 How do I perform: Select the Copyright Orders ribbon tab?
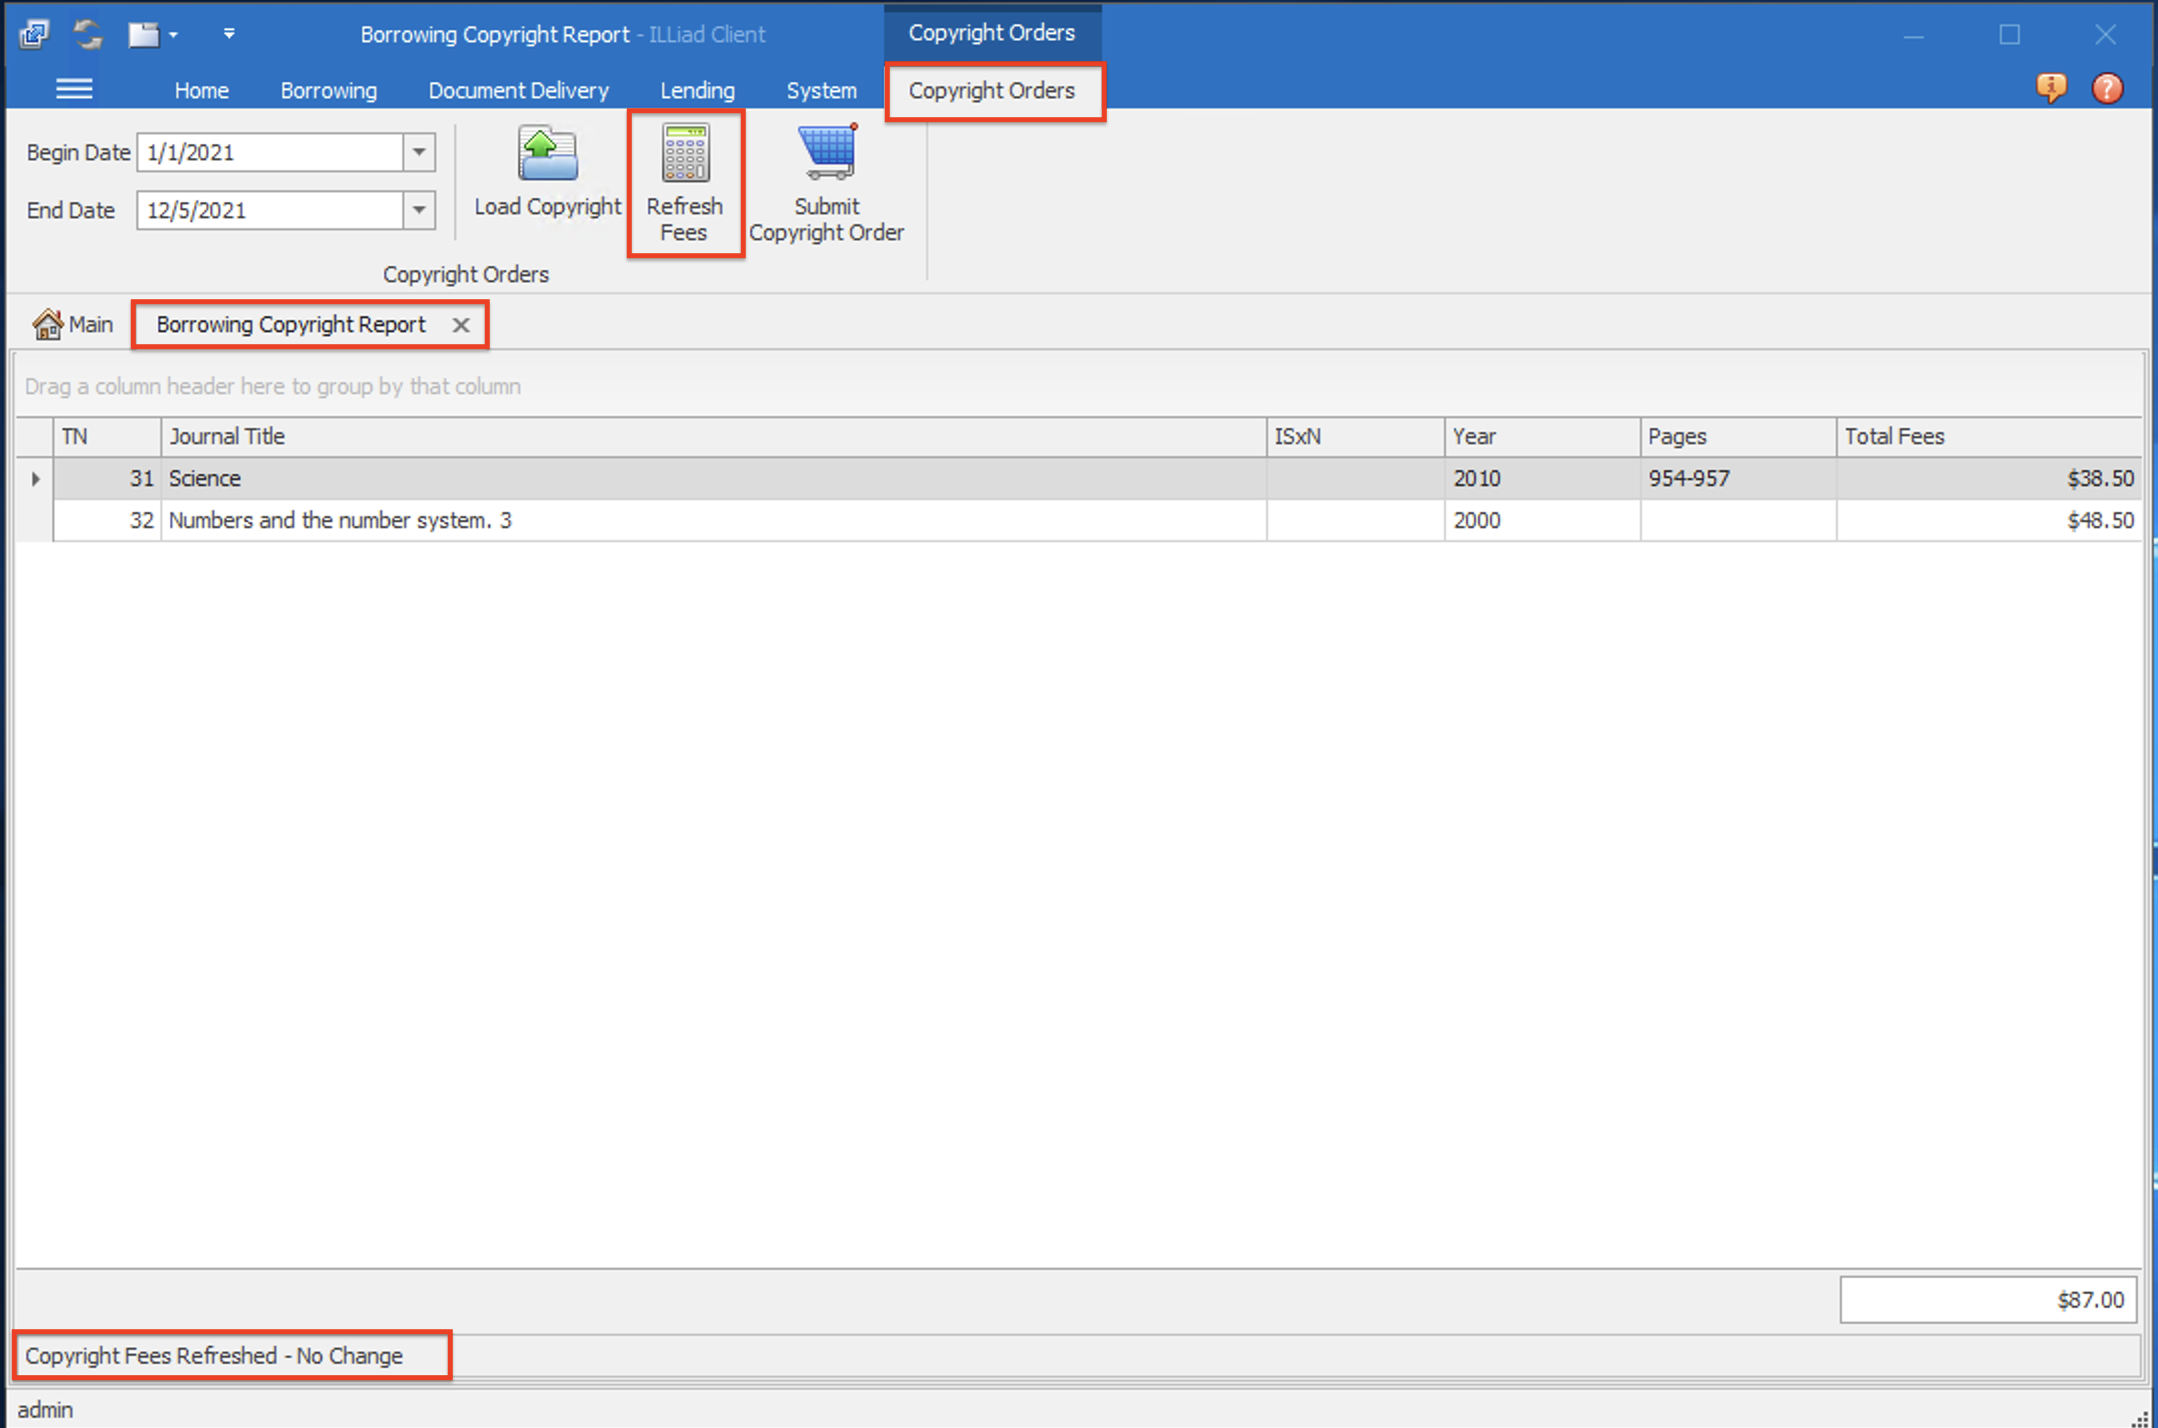click(x=992, y=90)
